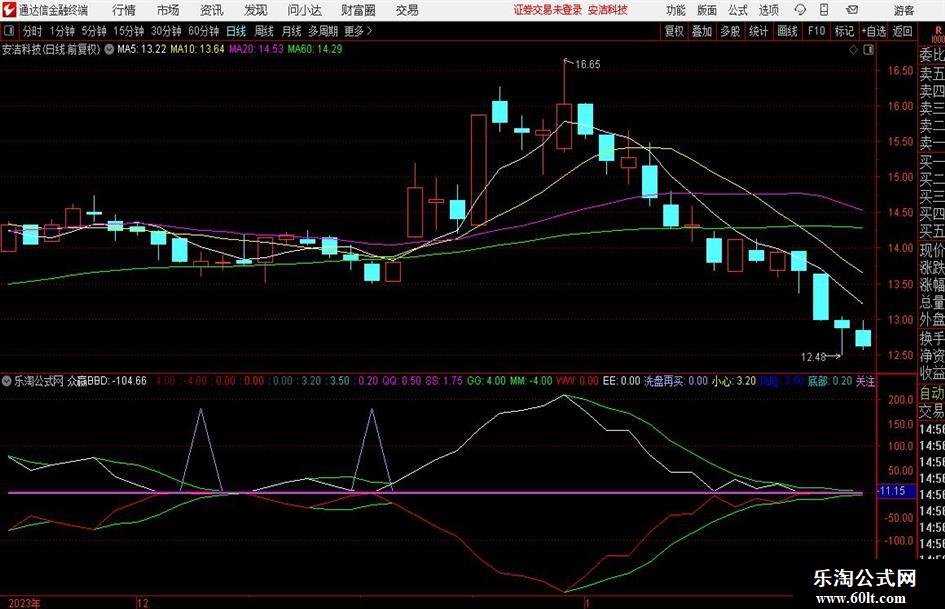945x609 pixels.
Task: Open the 版面 menu
Action: [x=707, y=10]
